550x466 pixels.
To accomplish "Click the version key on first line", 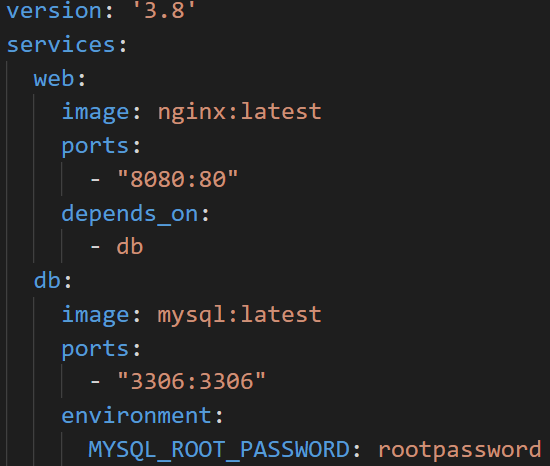I will point(54,11).
